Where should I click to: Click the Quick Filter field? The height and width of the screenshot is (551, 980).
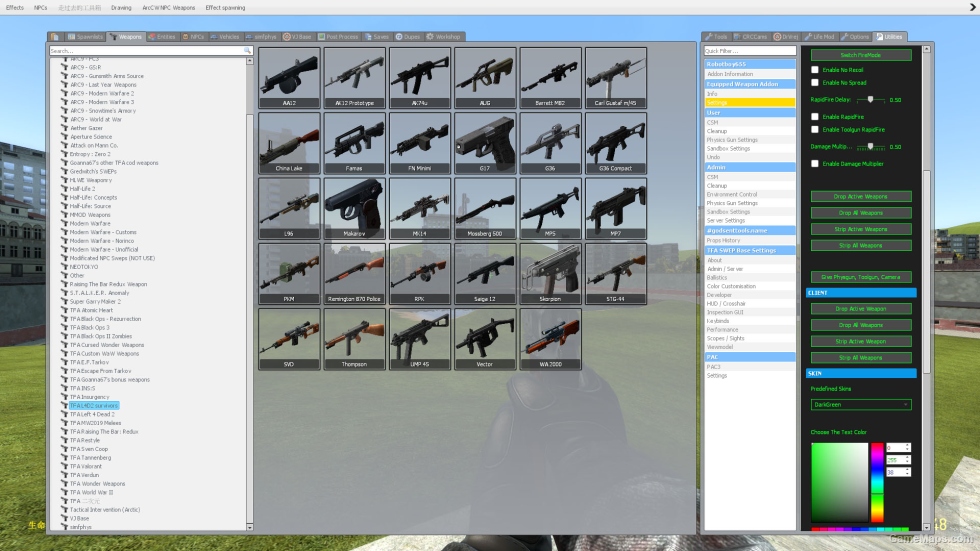click(x=749, y=51)
